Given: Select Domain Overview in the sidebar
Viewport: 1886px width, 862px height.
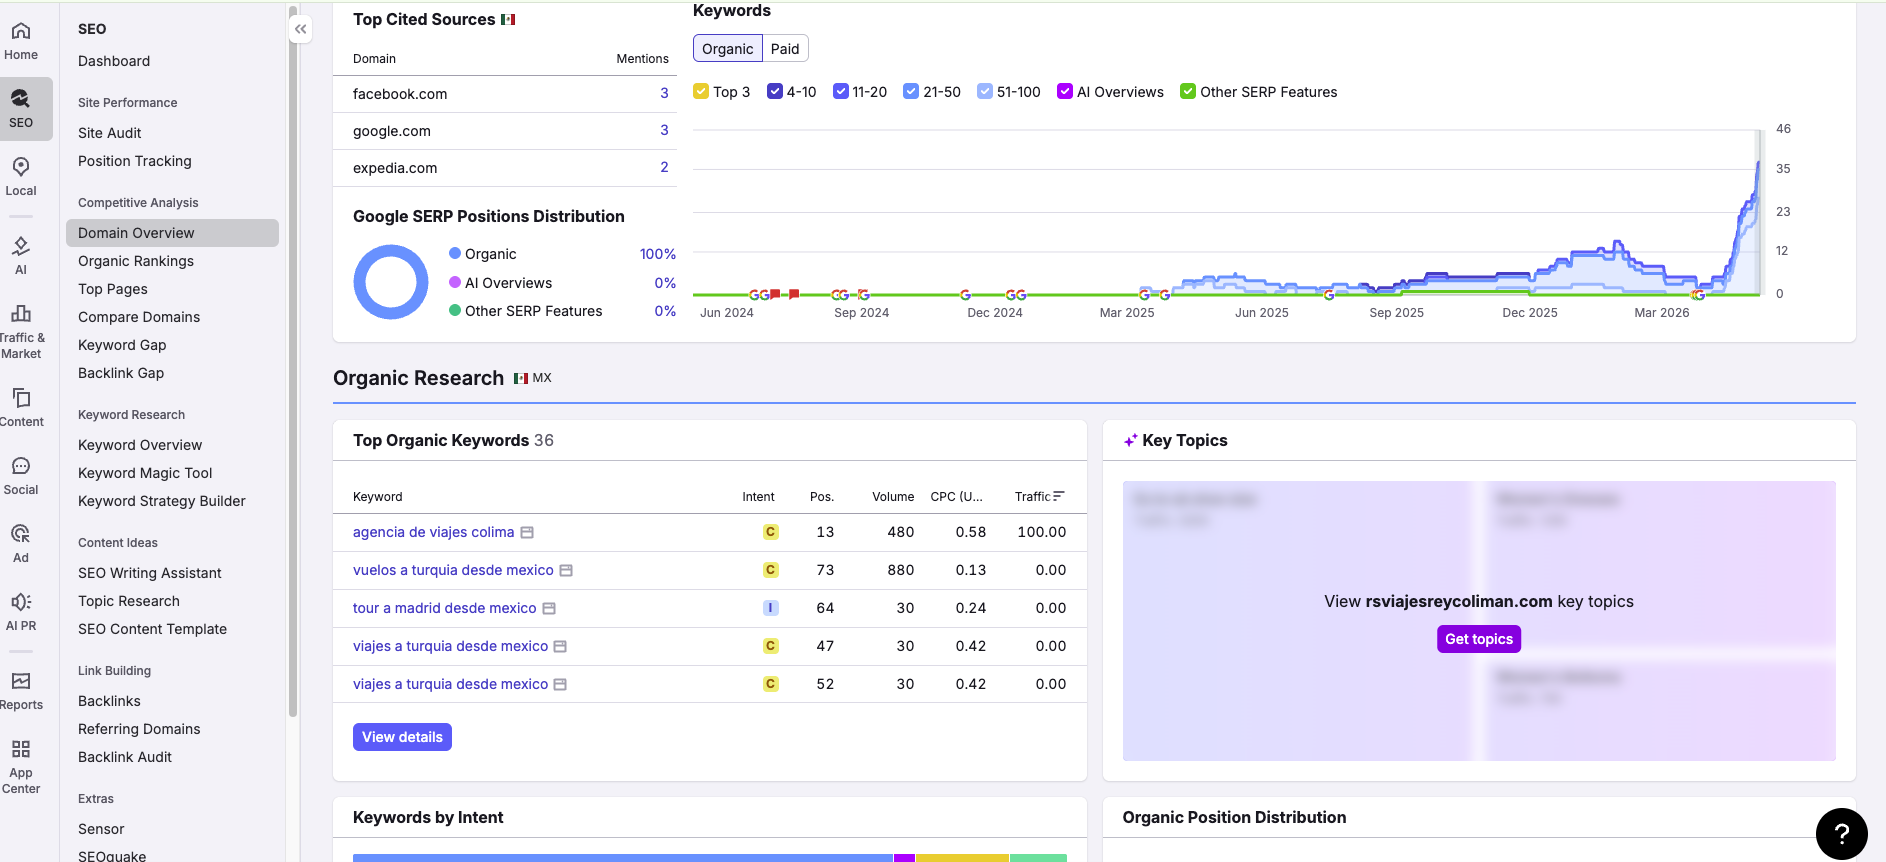Looking at the screenshot, I should [x=172, y=233].
